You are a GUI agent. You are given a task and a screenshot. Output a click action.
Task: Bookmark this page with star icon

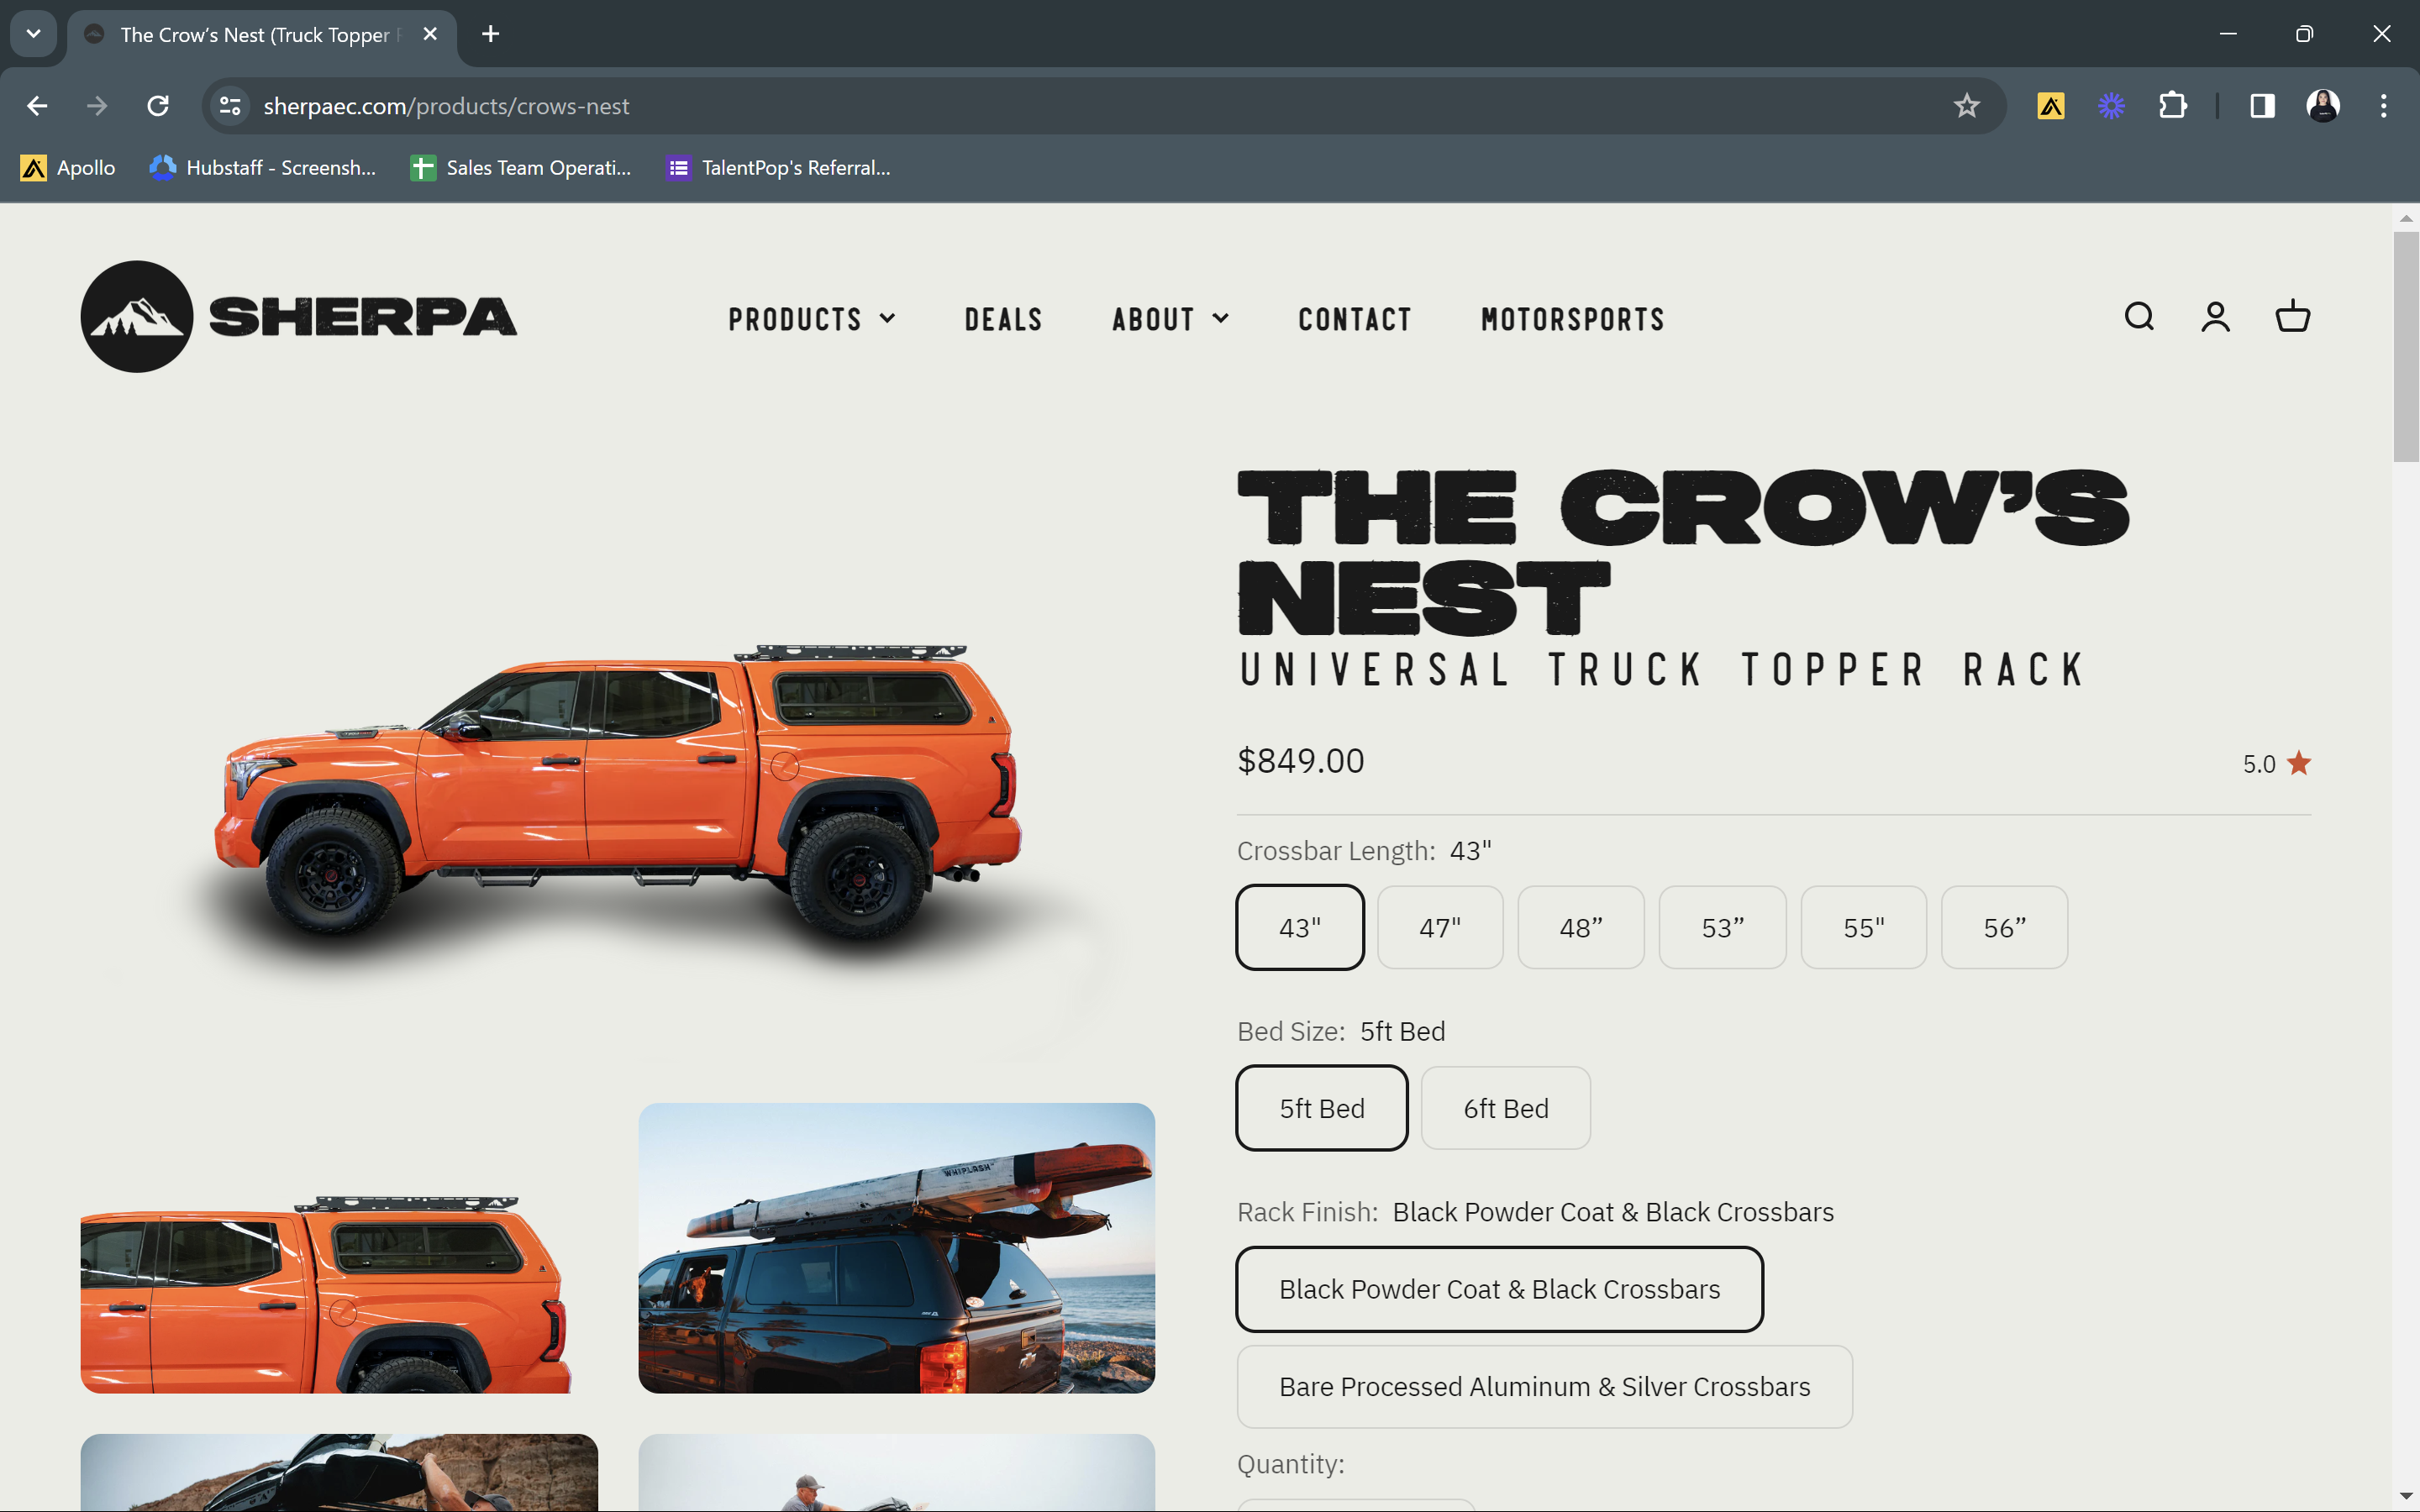click(1966, 106)
